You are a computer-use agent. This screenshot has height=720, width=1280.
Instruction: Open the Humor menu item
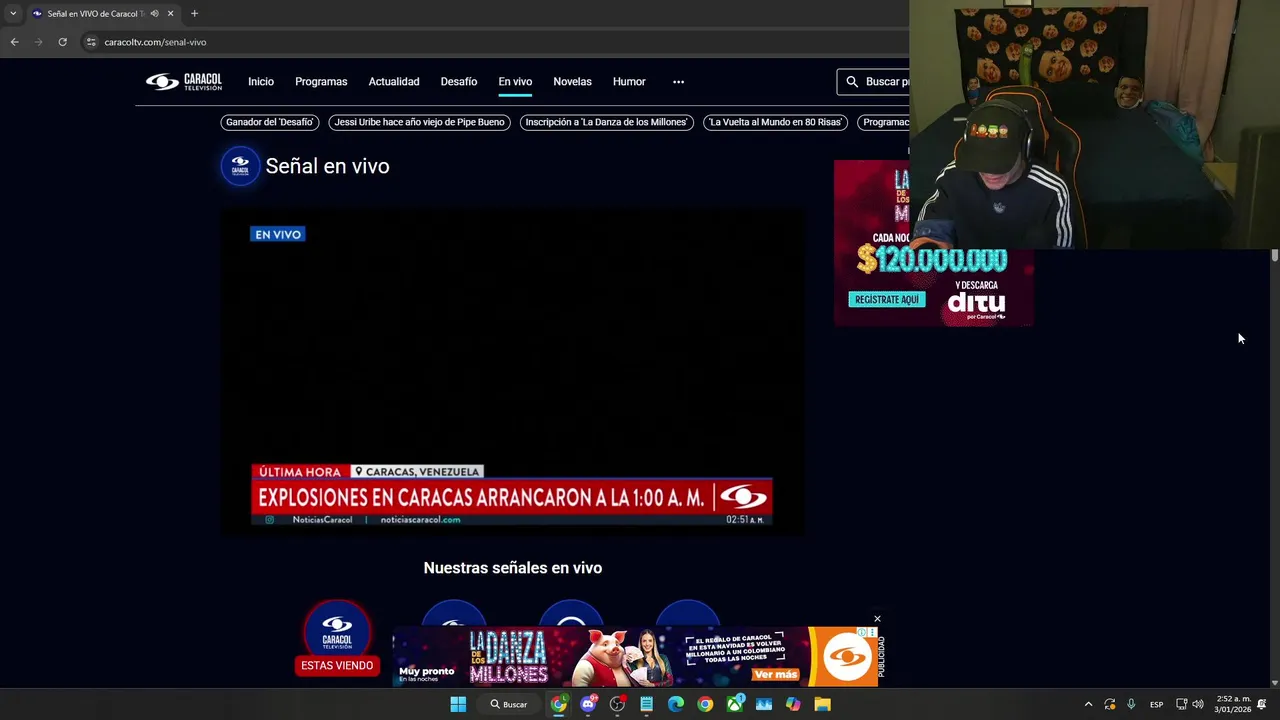click(x=629, y=82)
